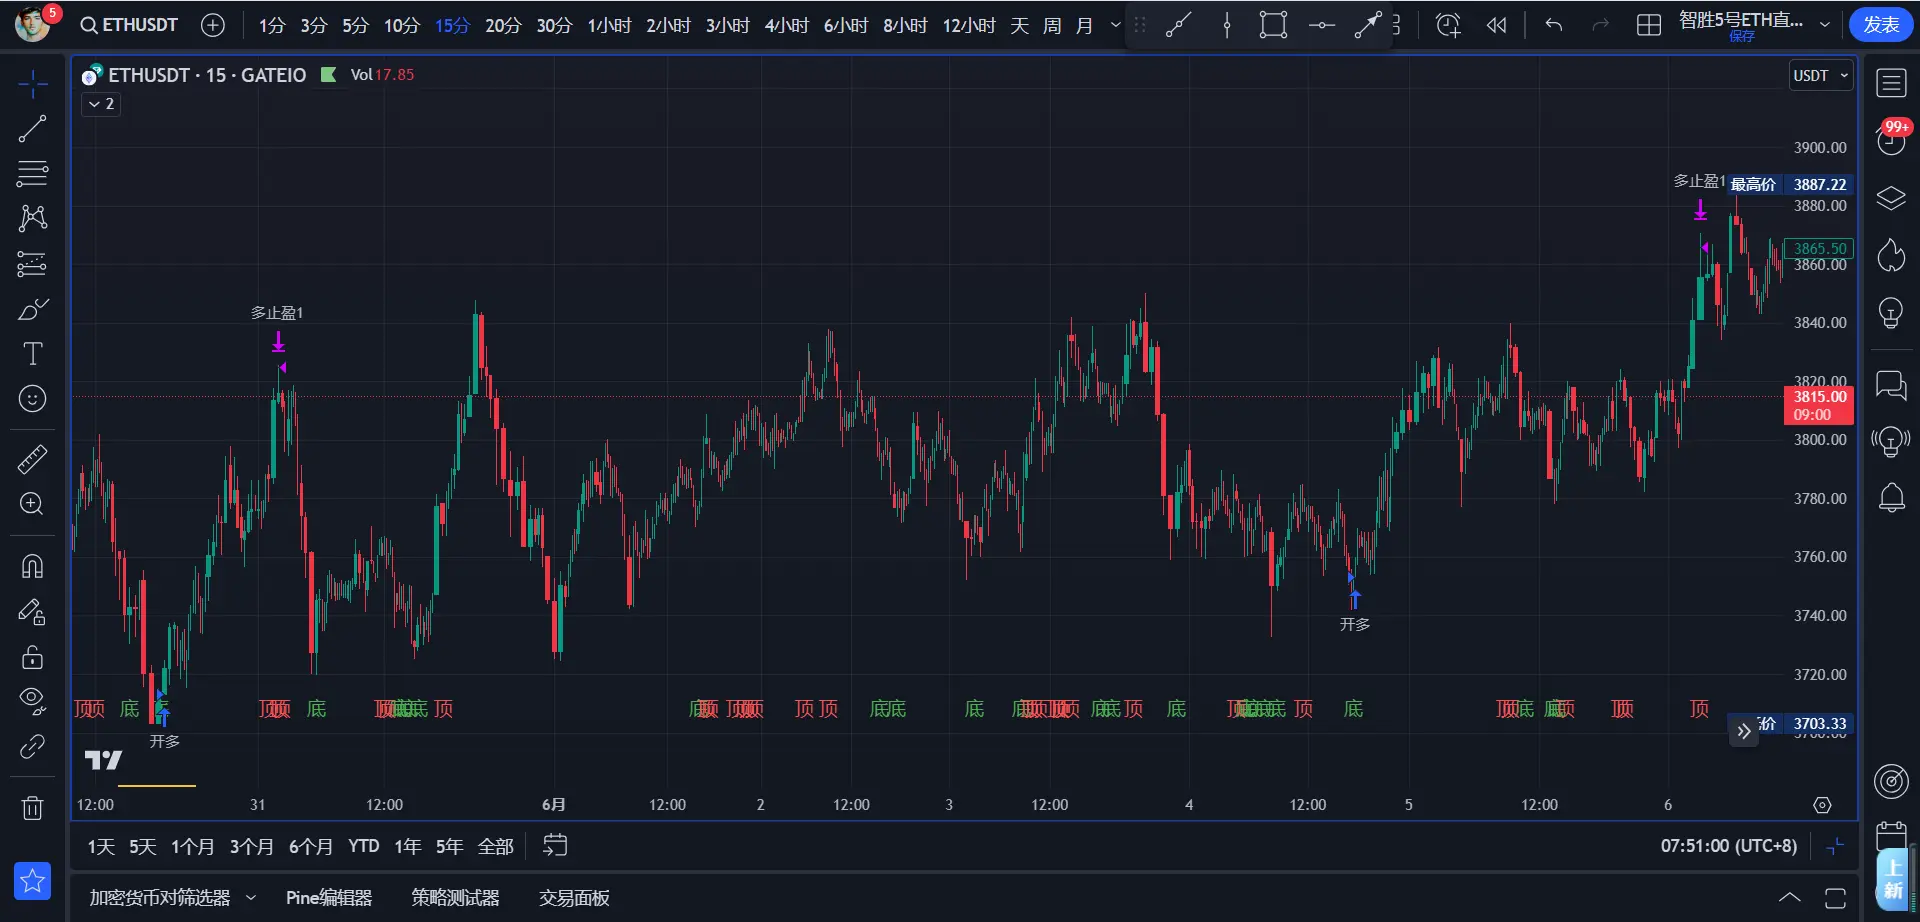Open the 策略测试器 tab
The image size is (1920, 922).
tap(455, 898)
